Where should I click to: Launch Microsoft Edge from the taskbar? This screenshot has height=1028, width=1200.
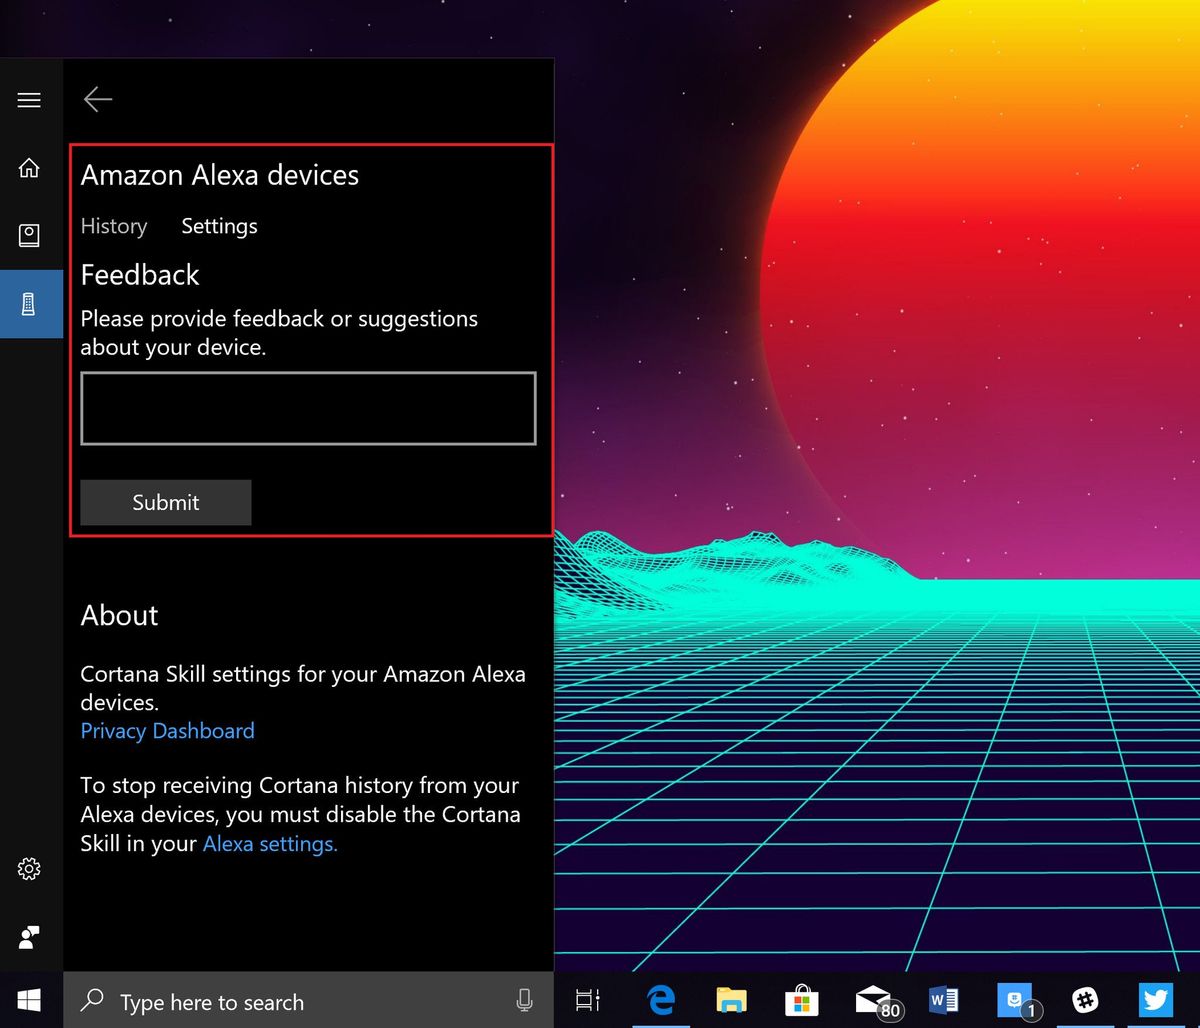660,1000
